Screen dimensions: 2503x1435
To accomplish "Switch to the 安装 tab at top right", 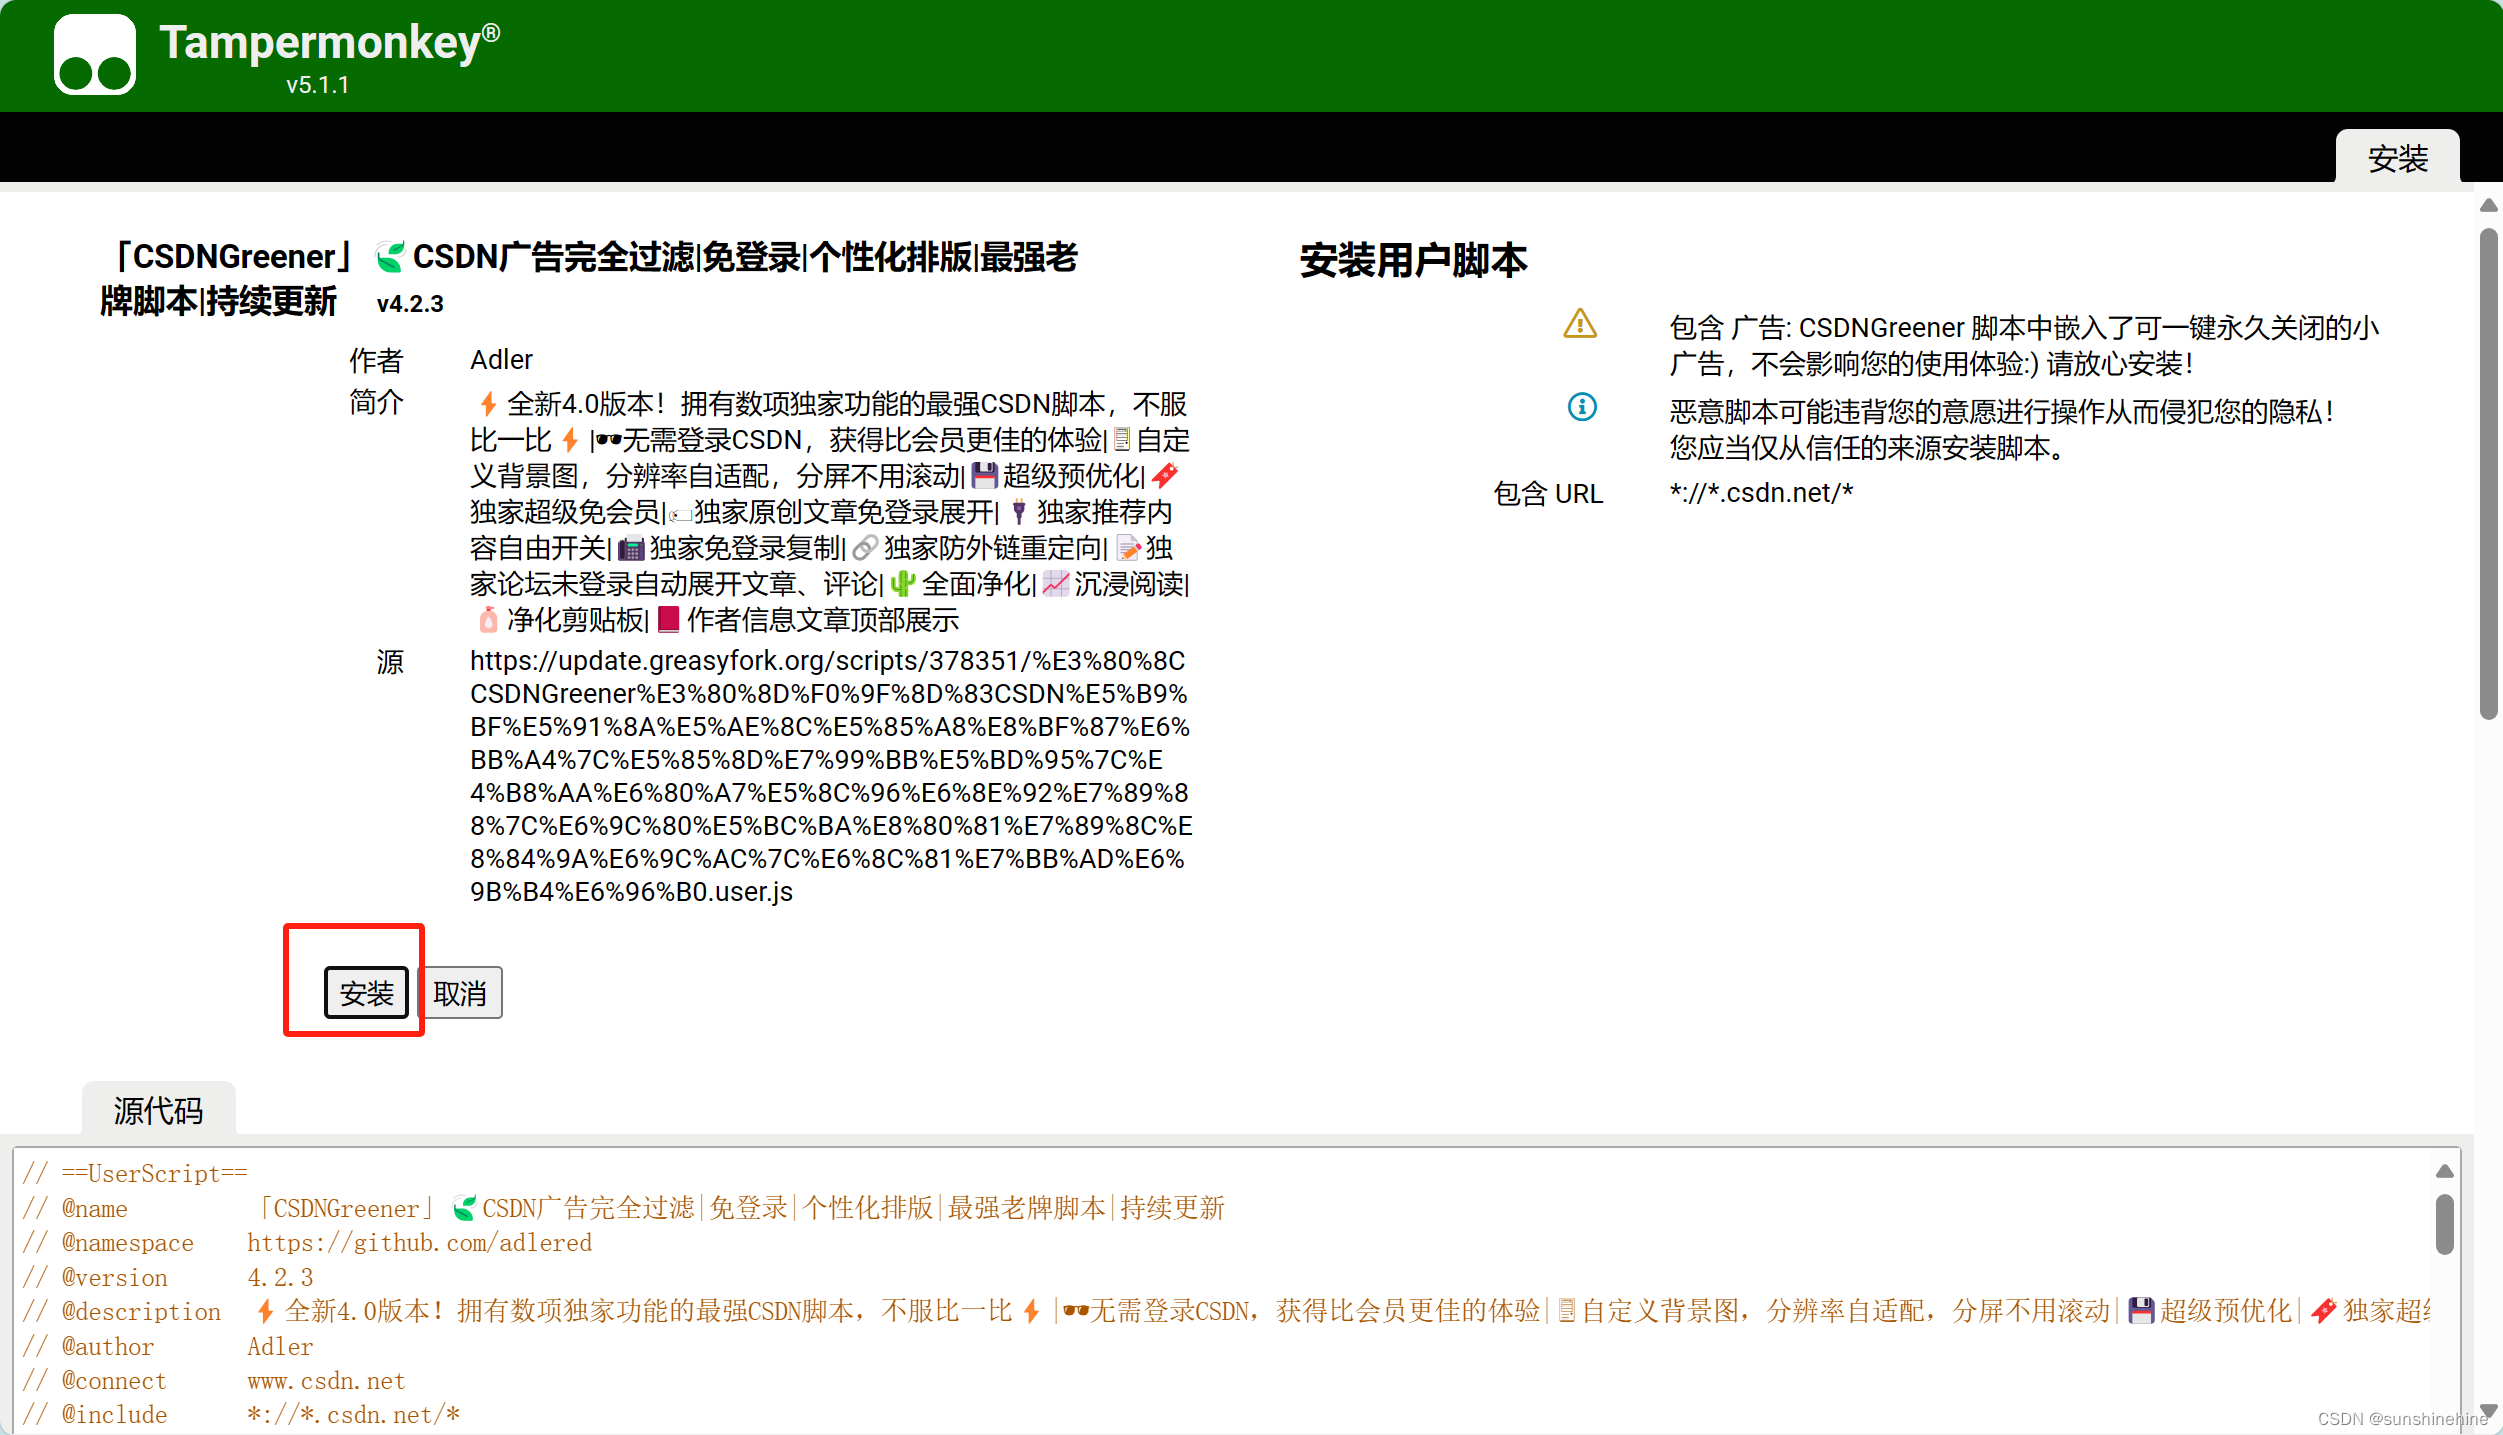I will [2396, 158].
